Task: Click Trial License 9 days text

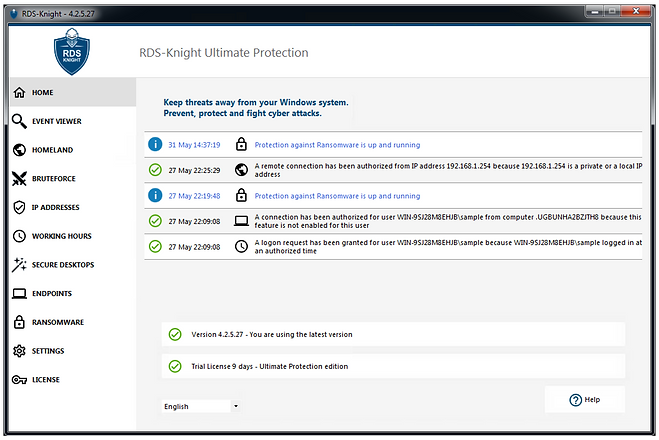Action: point(269,366)
